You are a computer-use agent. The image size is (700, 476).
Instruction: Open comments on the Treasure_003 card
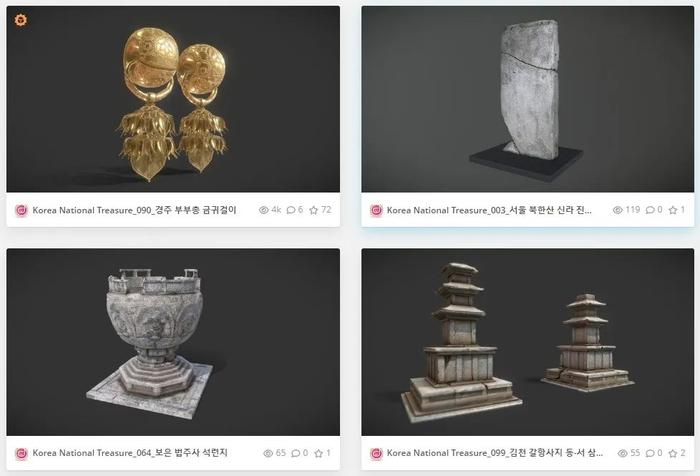pos(650,210)
